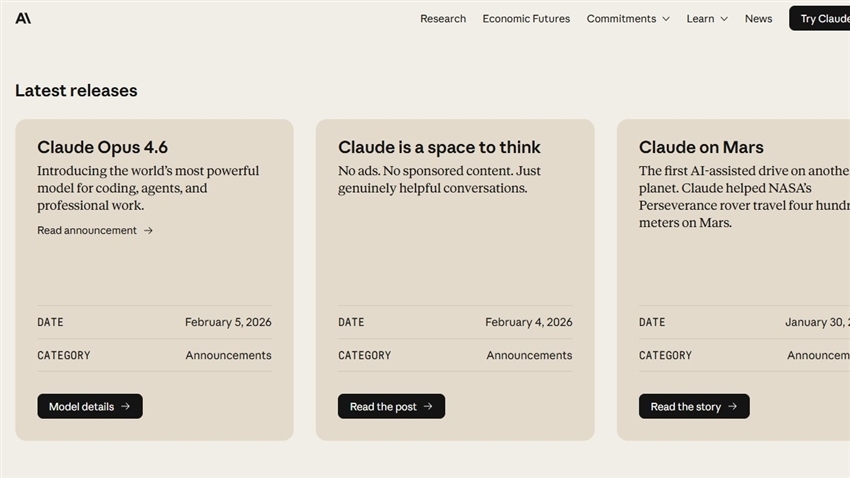Click the Read announcement link
Viewport: 850px width, 478px height.
tap(87, 231)
